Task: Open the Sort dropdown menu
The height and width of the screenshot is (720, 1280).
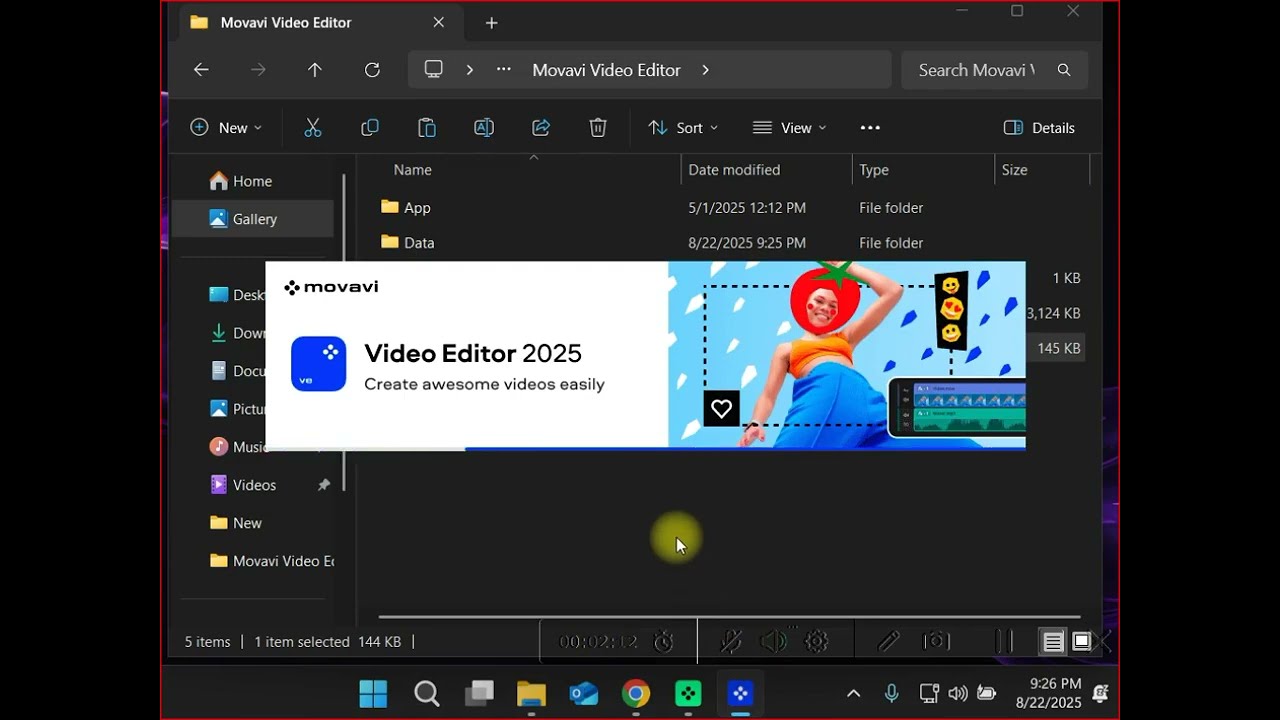Action: point(684,127)
